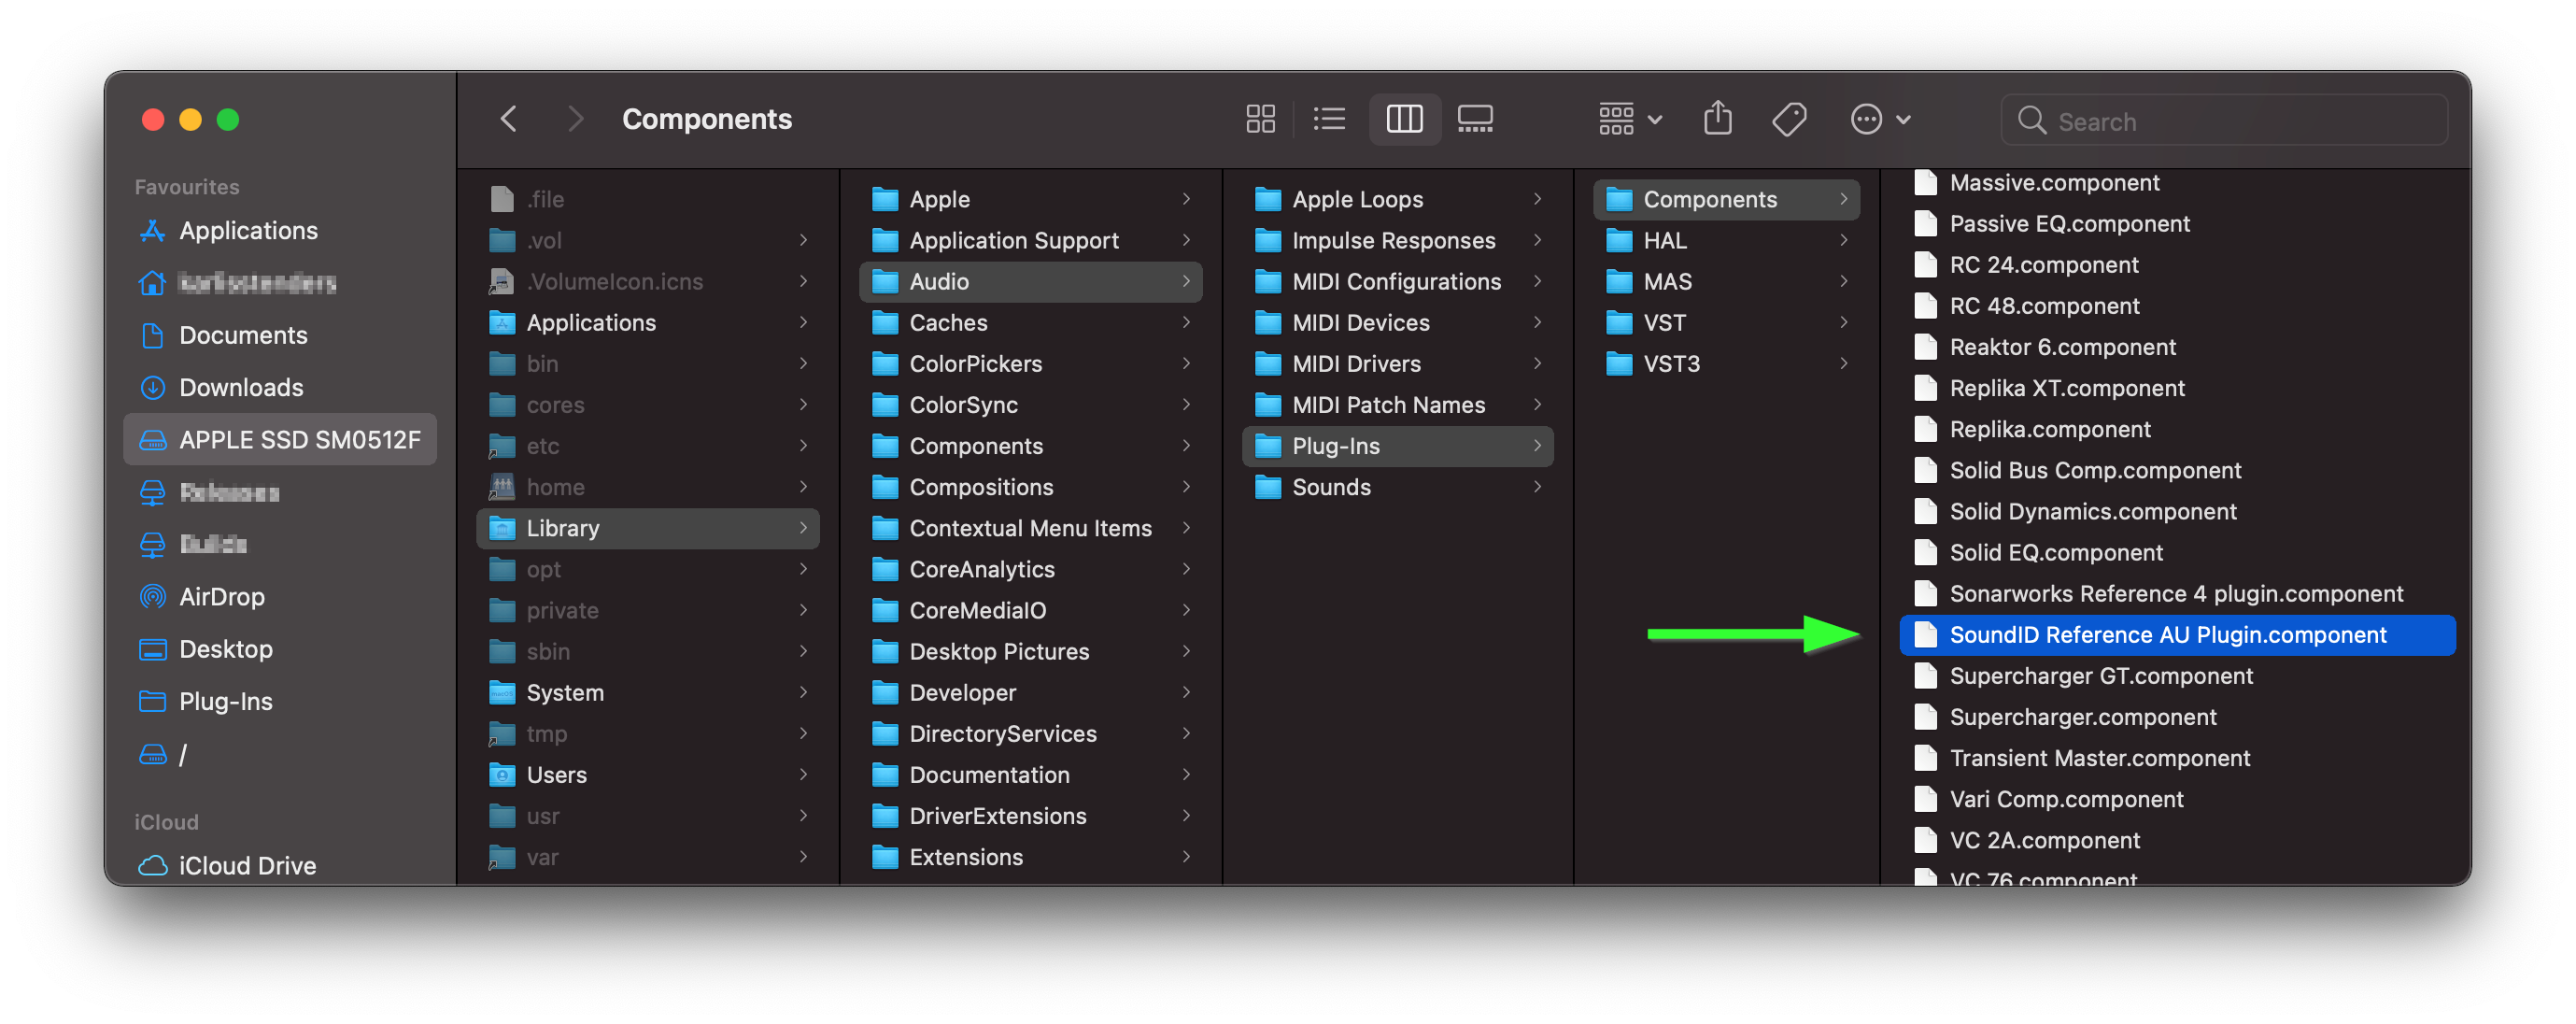The height and width of the screenshot is (1024, 2576).
Task: Select Passive EQ.component file
Action: [2177, 223]
